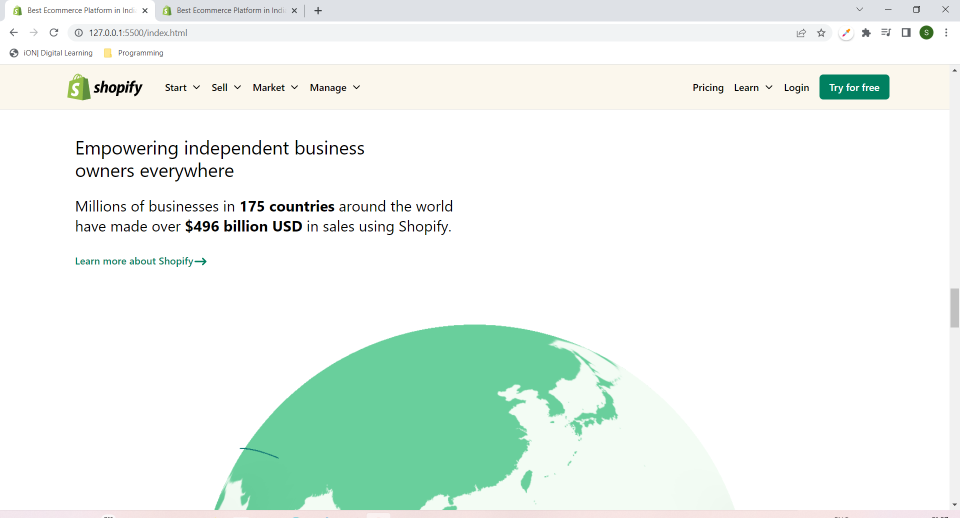
Task: Open the media control icon in the toolbar
Action: 886,32
